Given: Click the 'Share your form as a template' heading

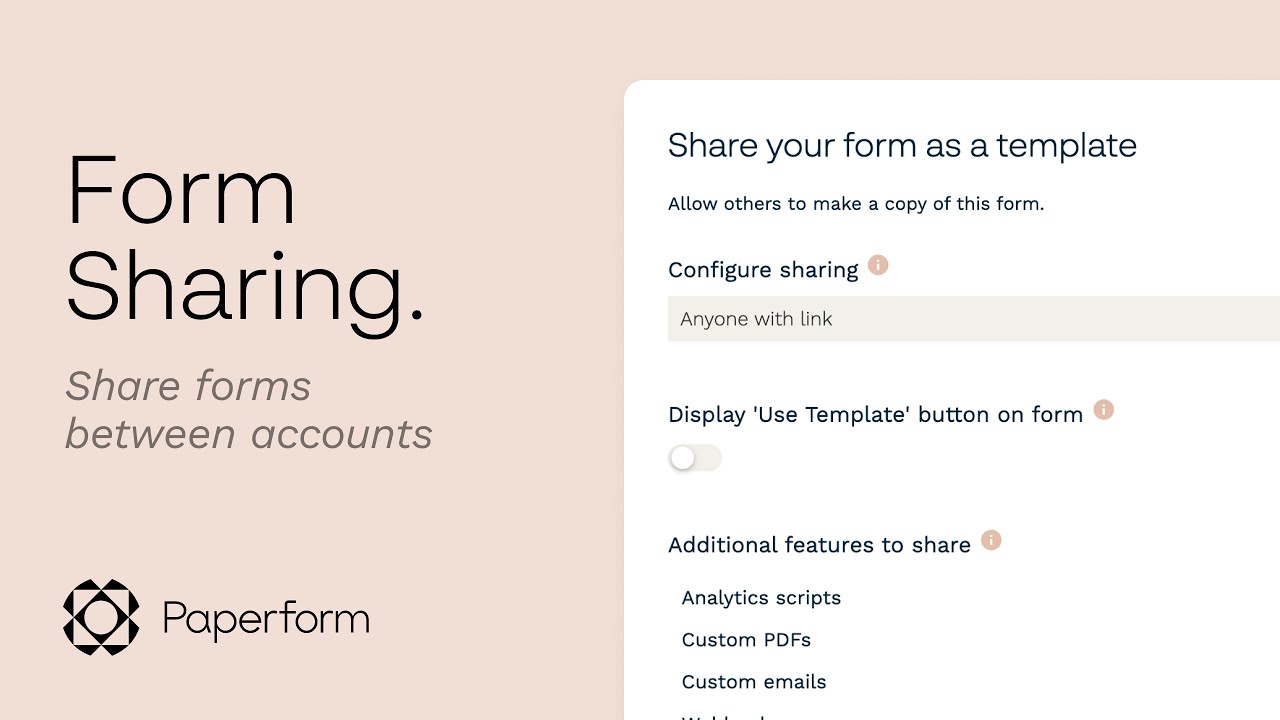Looking at the screenshot, I should 902,146.
